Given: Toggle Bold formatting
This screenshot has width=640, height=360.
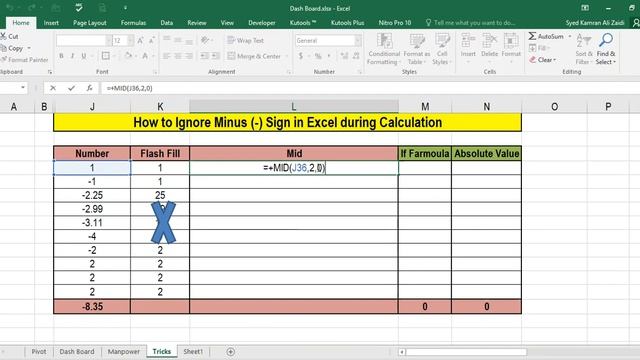Looking at the screenshot, I should point(61,56).
